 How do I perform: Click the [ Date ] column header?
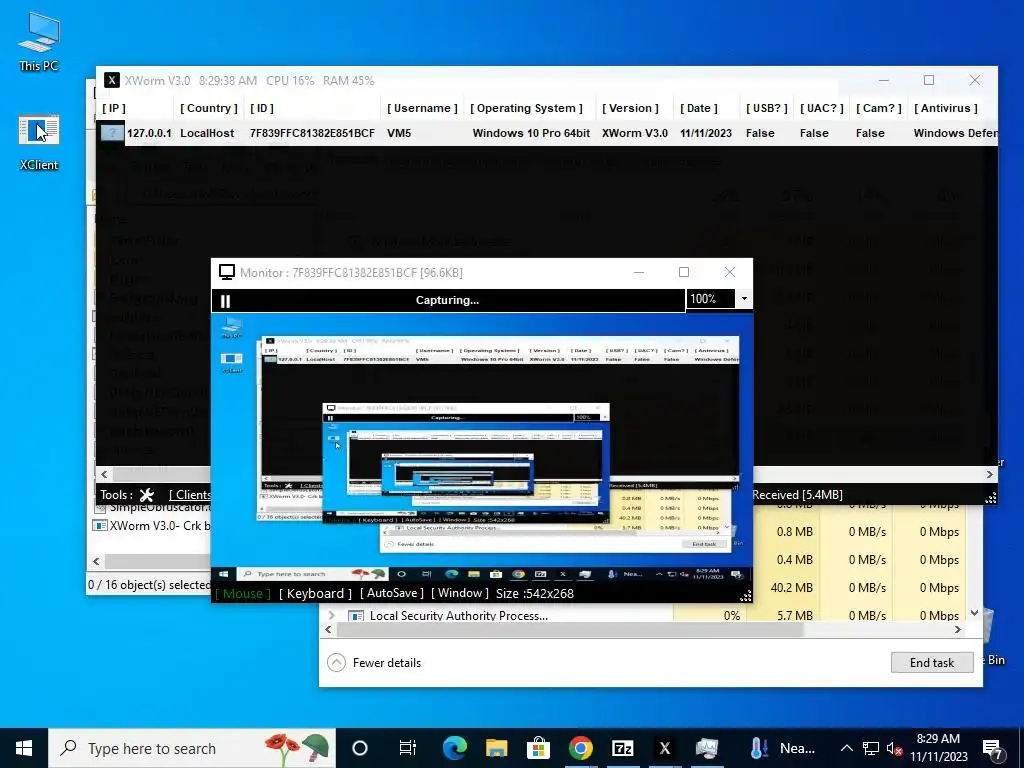[699, 108]
